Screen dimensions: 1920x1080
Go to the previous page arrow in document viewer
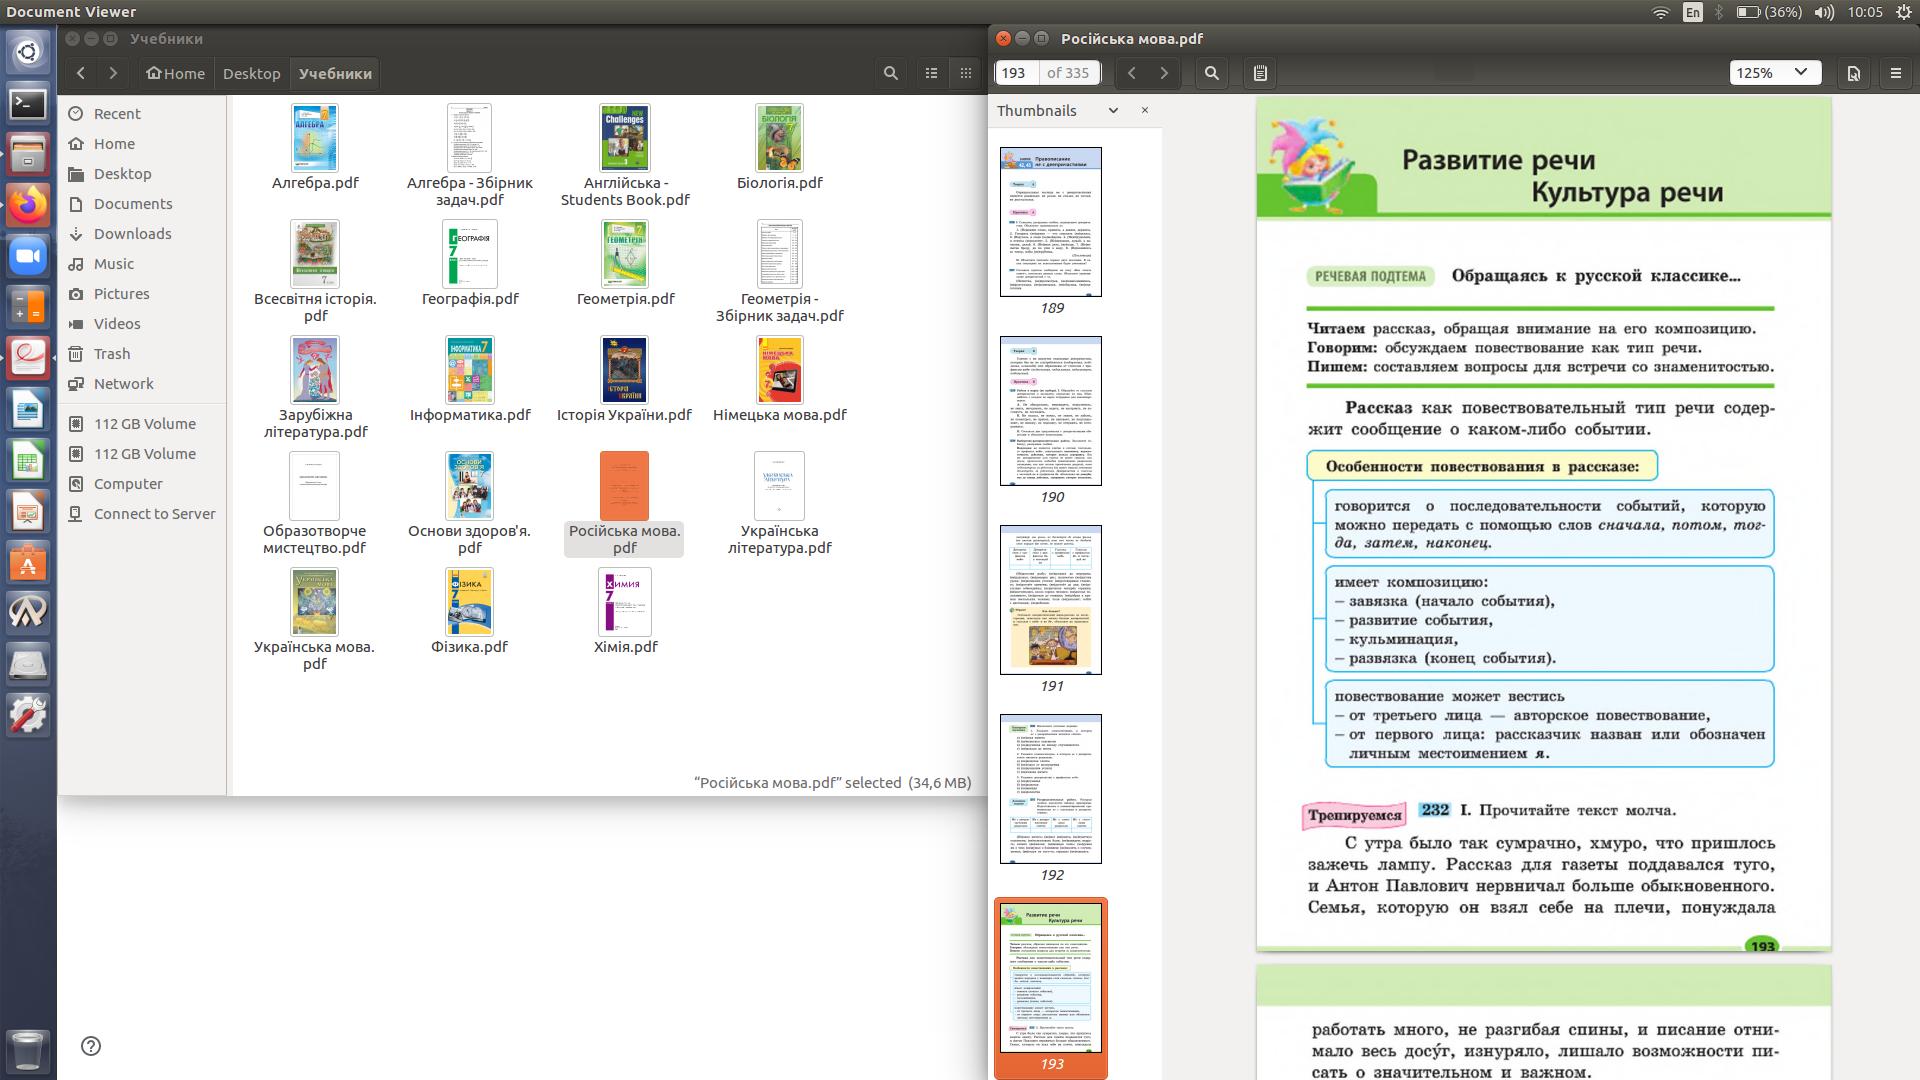tap(1132, 73)
